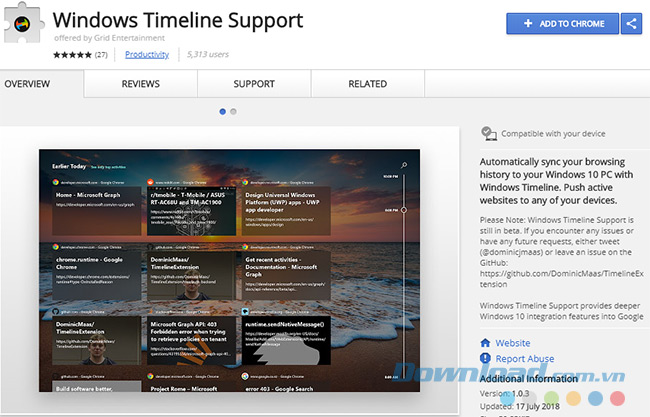650x417 pixels.
Task: Open the Get recent activities card
Action: pos(286,276)
